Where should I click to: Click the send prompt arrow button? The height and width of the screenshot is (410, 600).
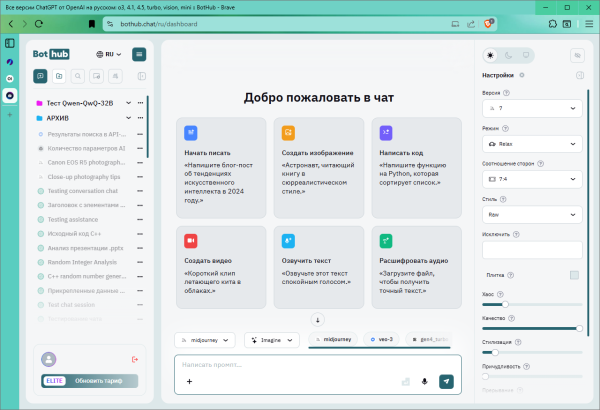[x=446, y=381]
